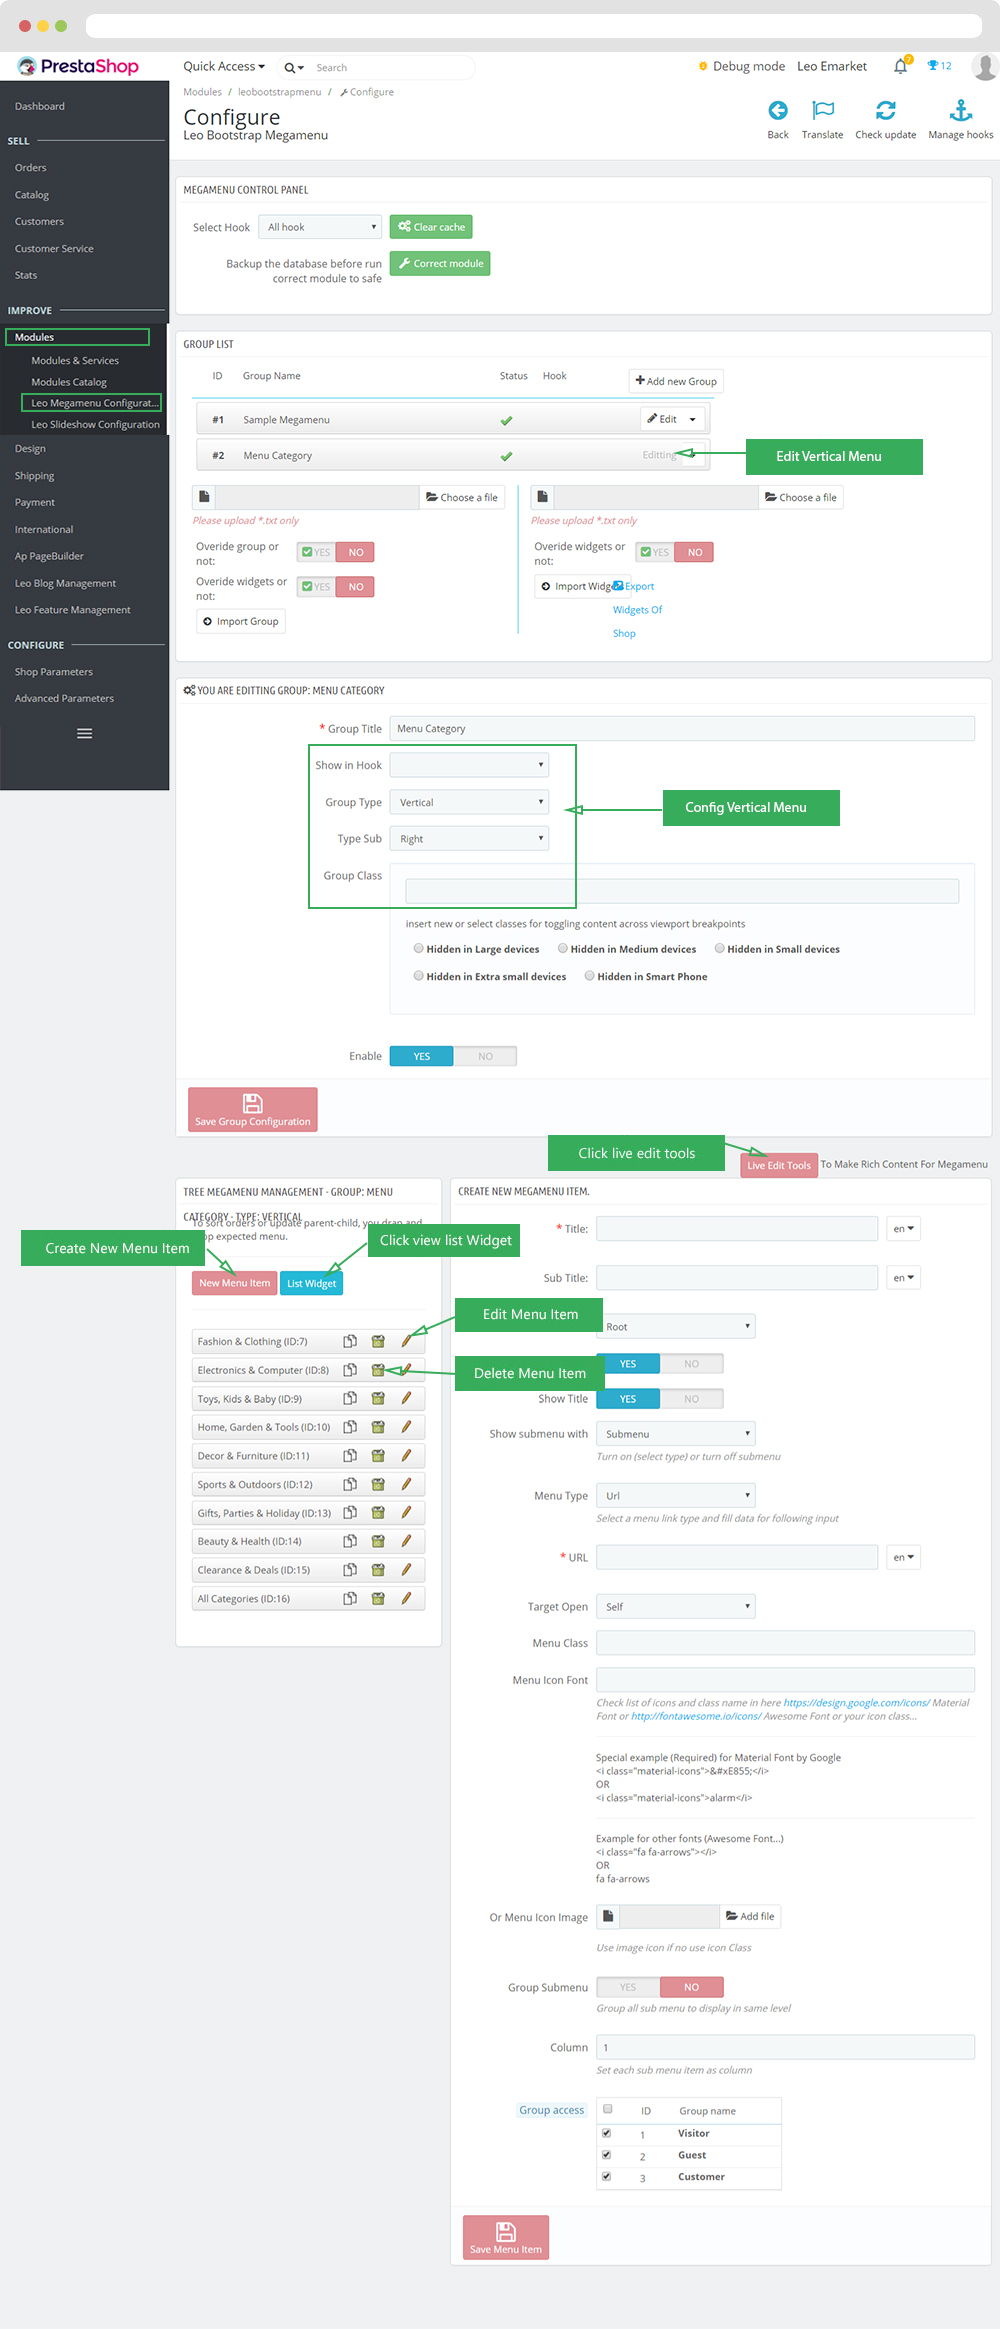
Task: Open Orders in the sidebar
Action: tap(31, 168)
